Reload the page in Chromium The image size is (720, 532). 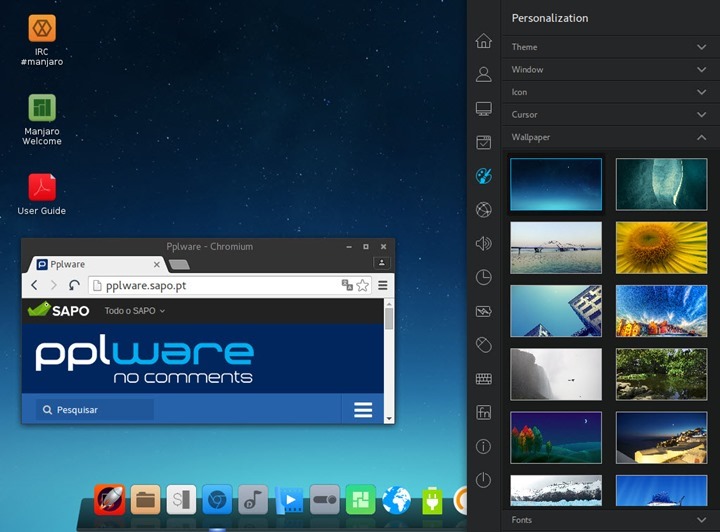74,285
